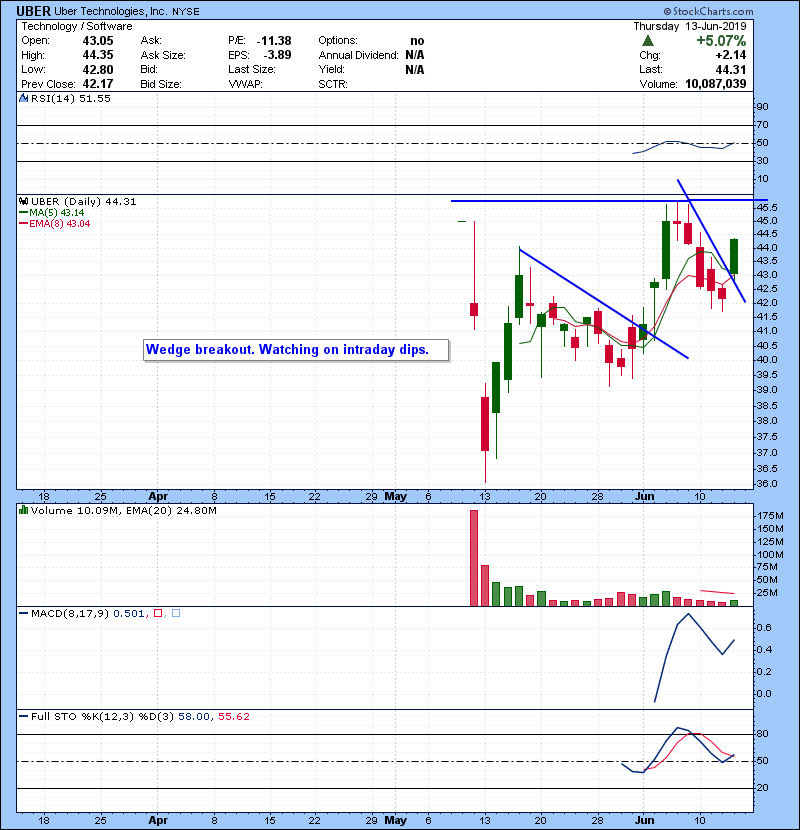Click the RSI indicator icon beside RSI(14)
800x830 pixels.
[23, 98]
